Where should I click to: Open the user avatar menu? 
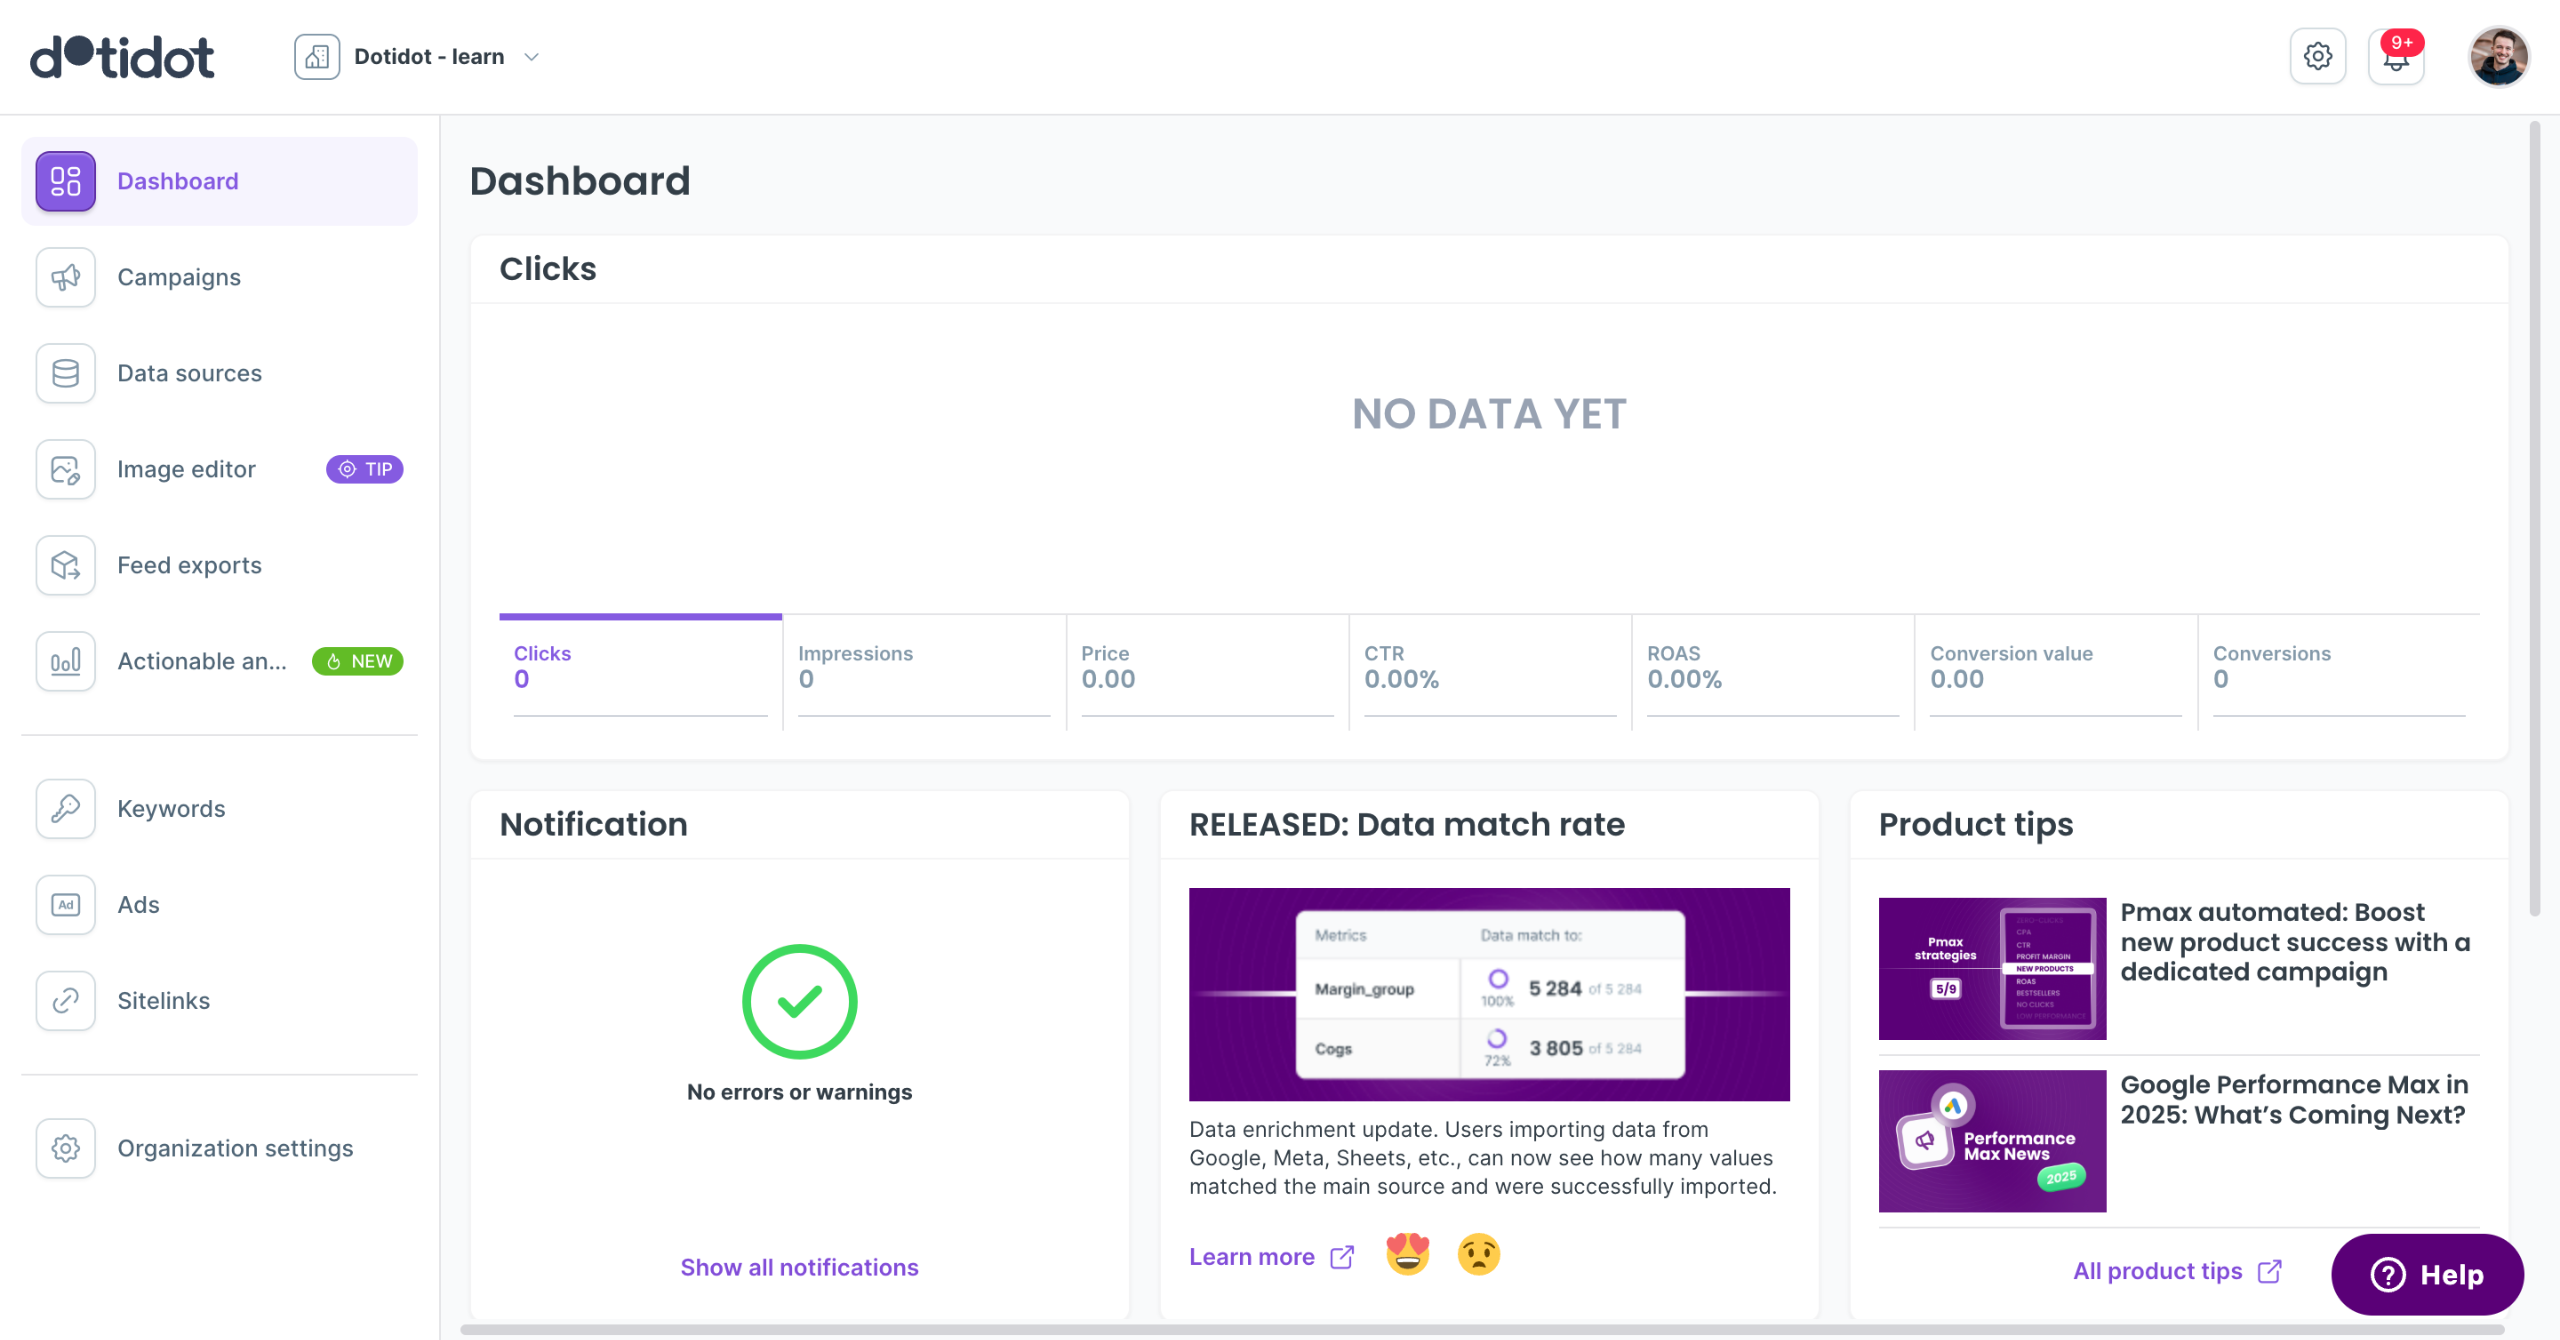point(2498,57)
